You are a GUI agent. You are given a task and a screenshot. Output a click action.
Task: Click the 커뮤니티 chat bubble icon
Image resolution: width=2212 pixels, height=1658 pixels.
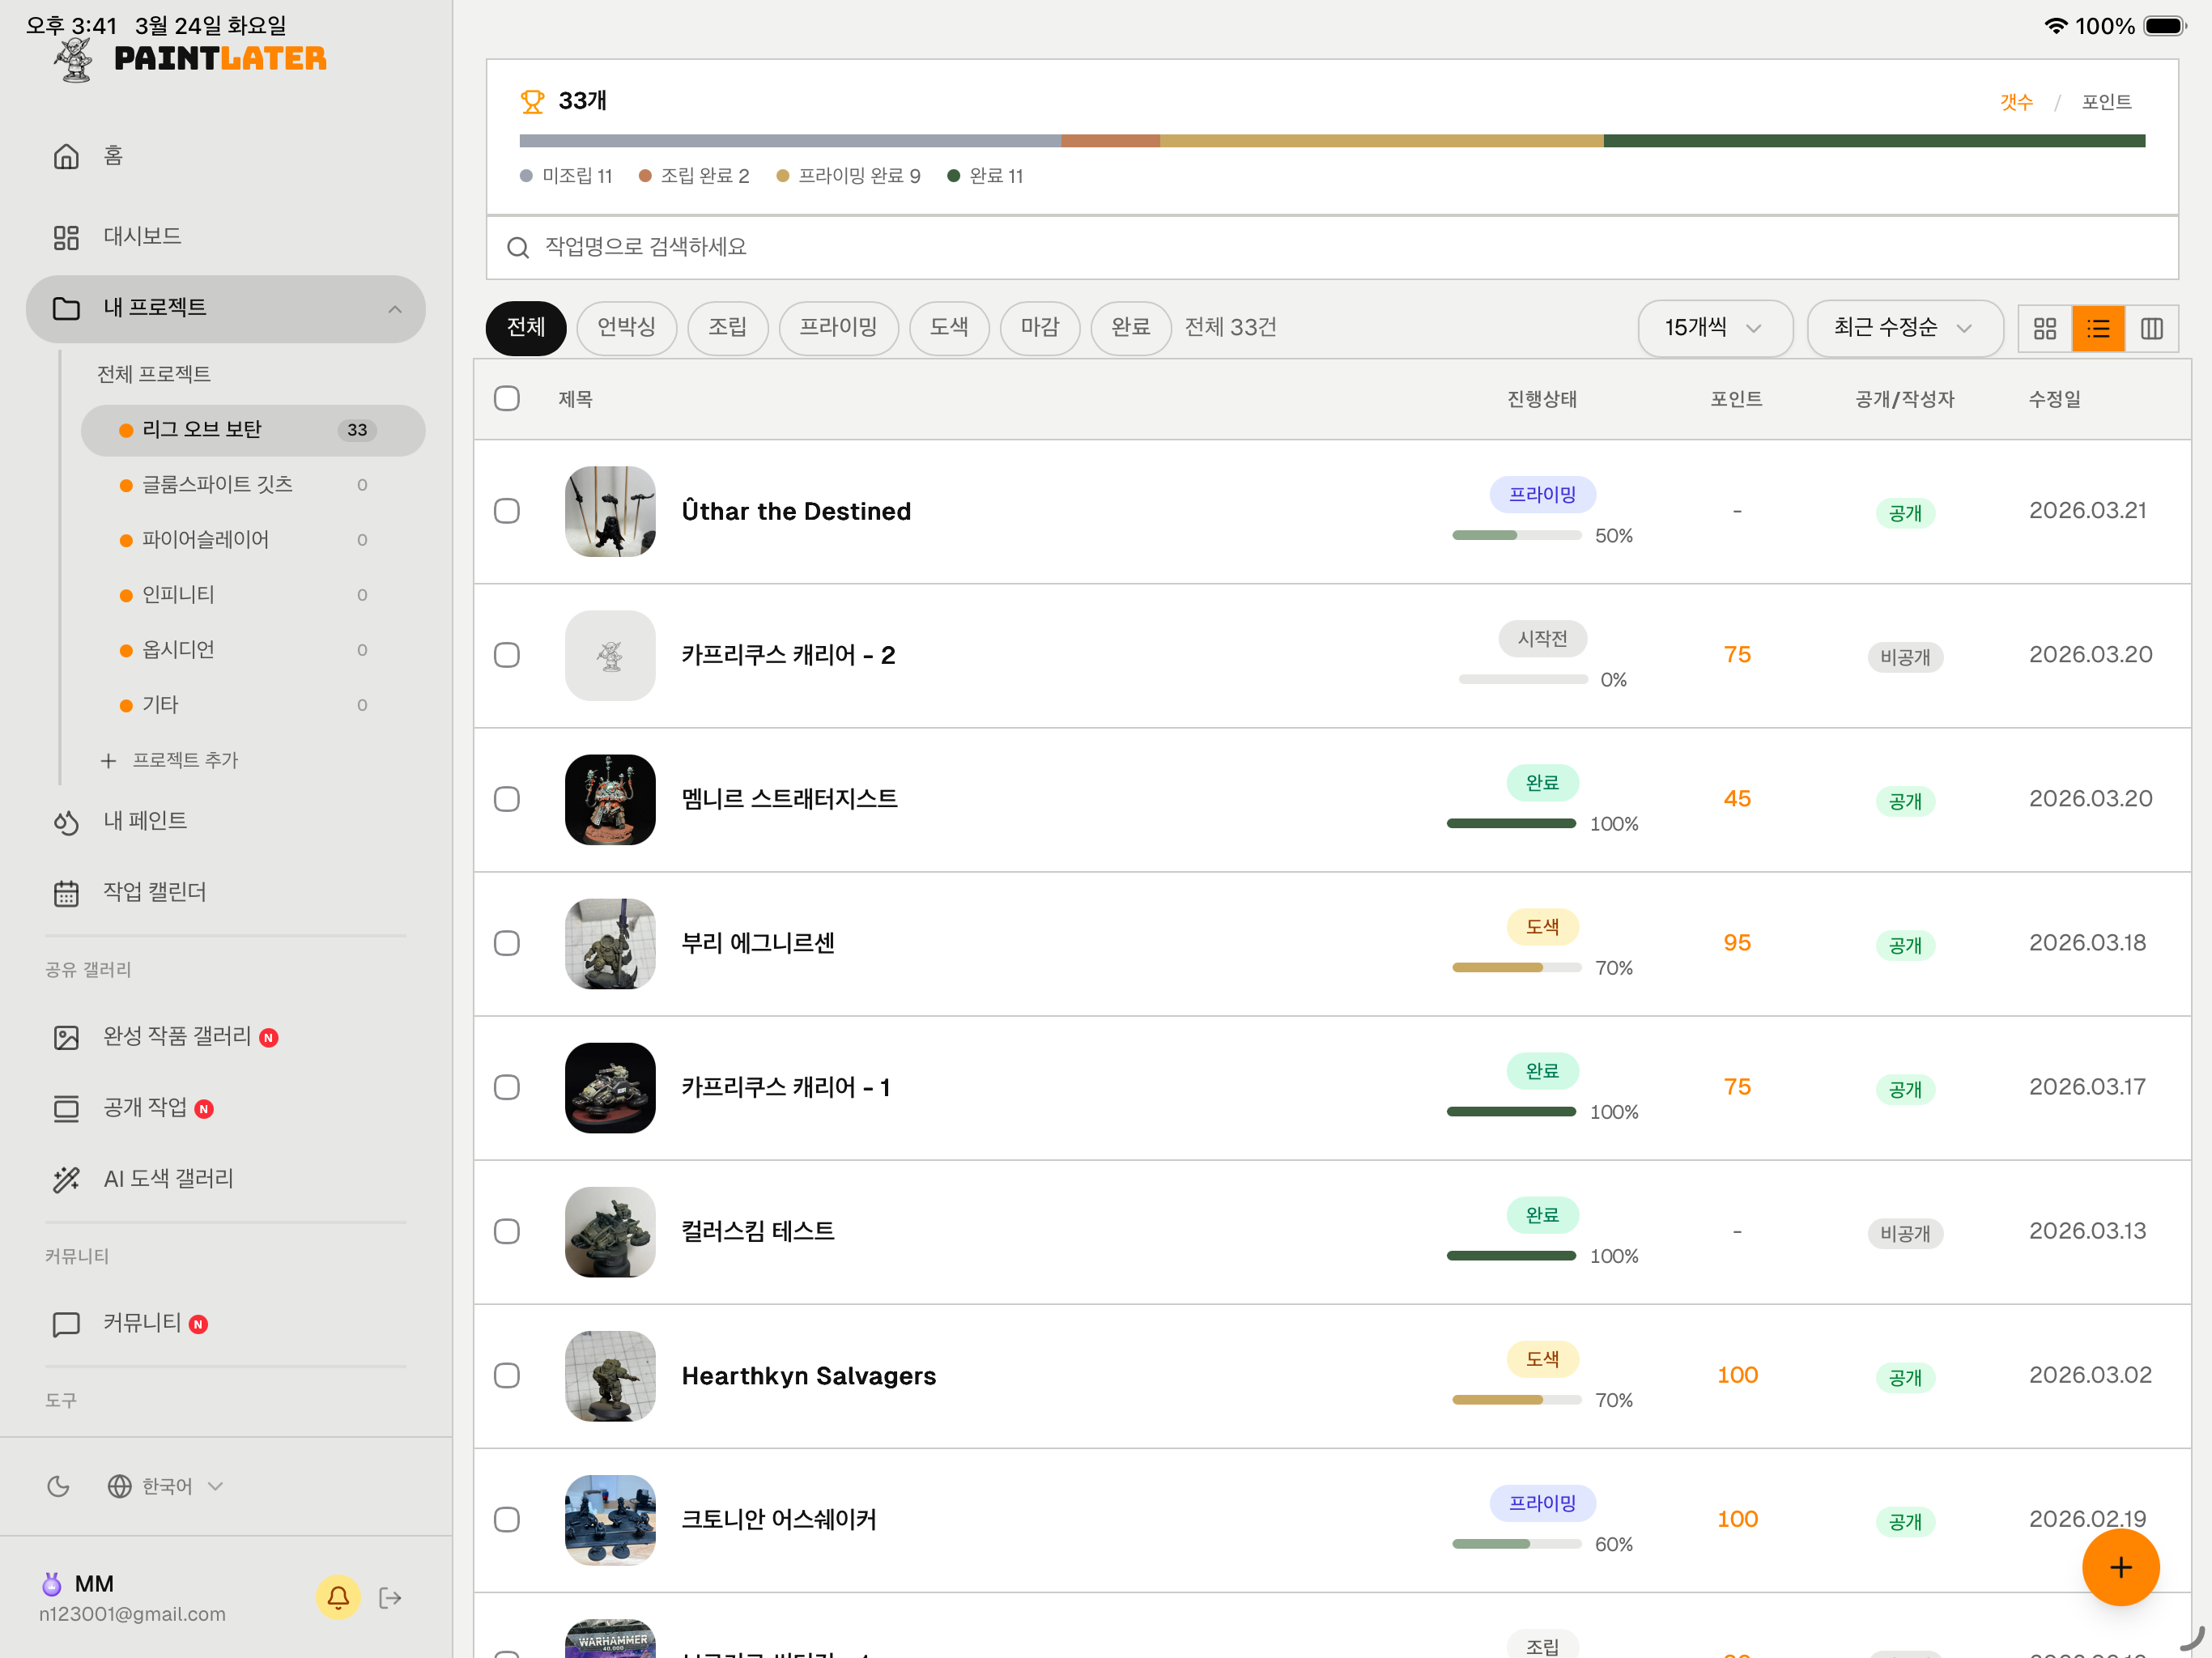pyautogui.click(x=66, y=1324)
